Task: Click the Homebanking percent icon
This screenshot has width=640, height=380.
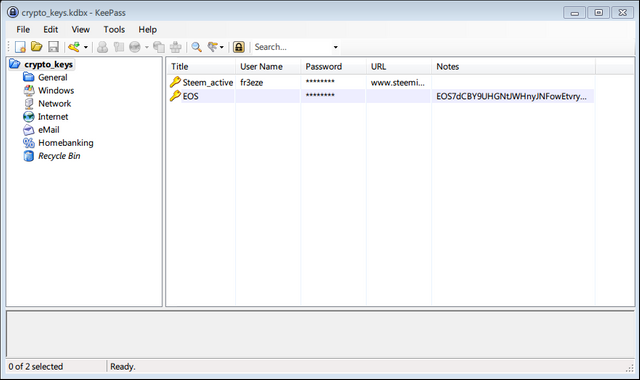Action: click(x=29, y=143)
